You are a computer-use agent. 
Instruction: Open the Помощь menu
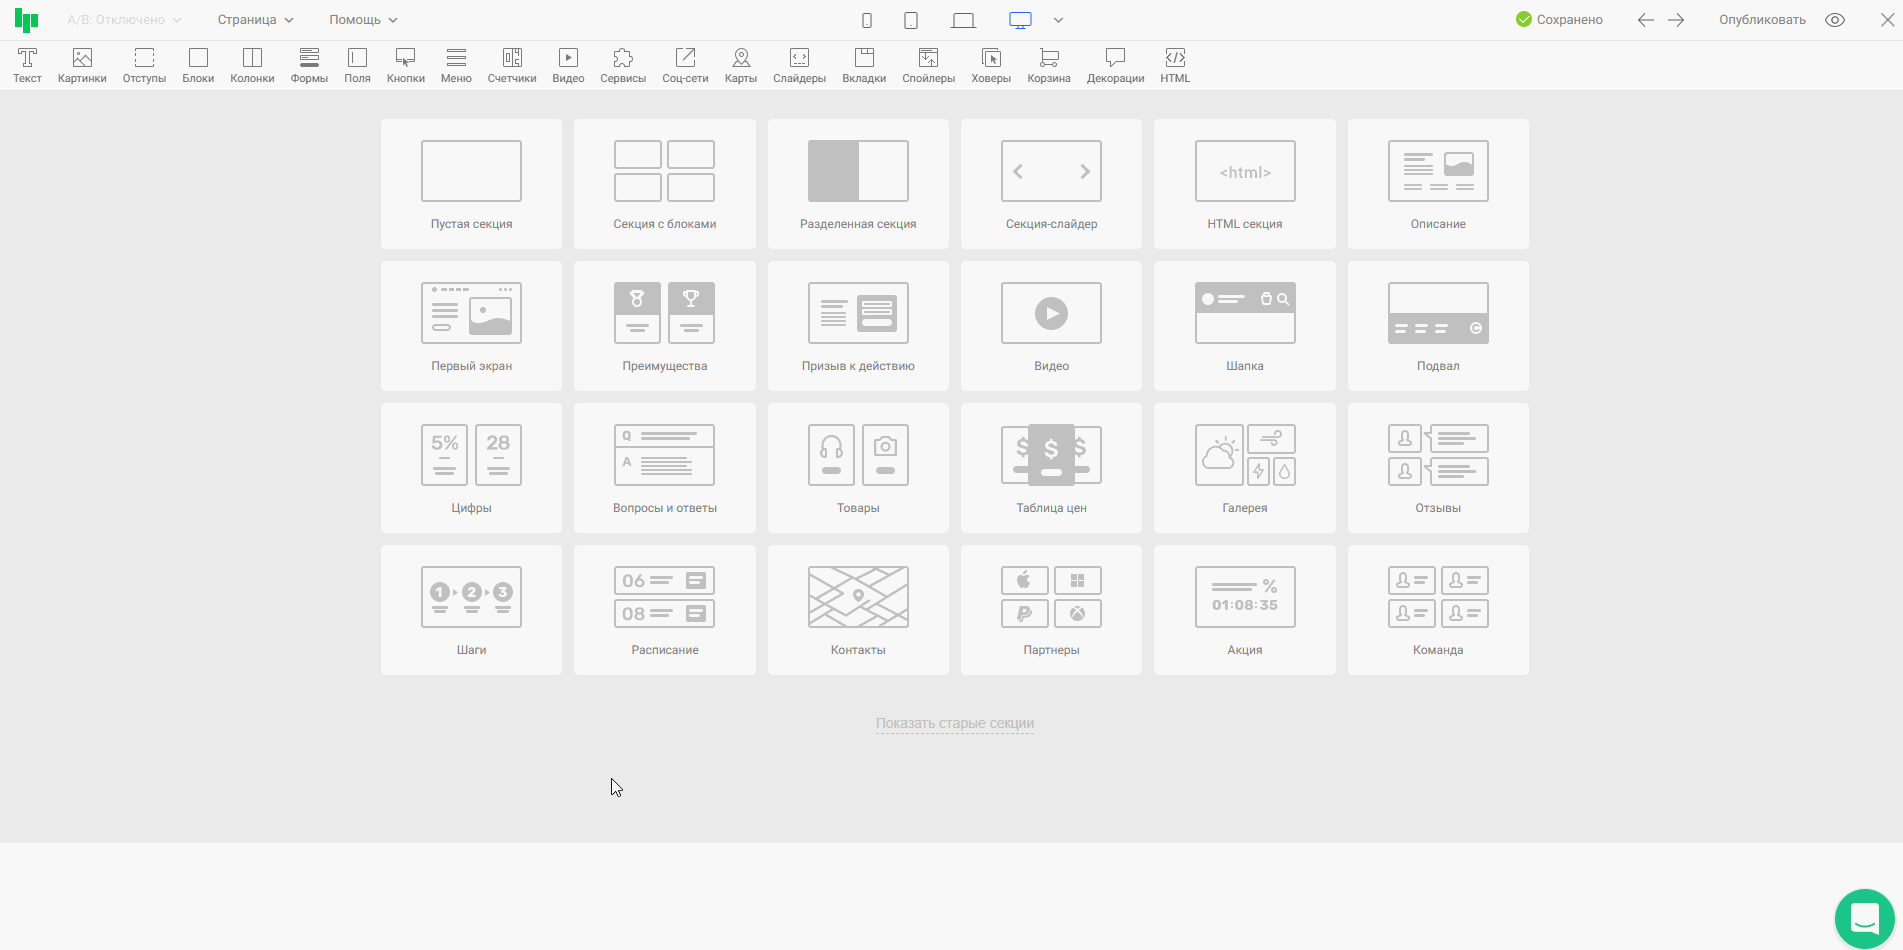tap(363, 20)
